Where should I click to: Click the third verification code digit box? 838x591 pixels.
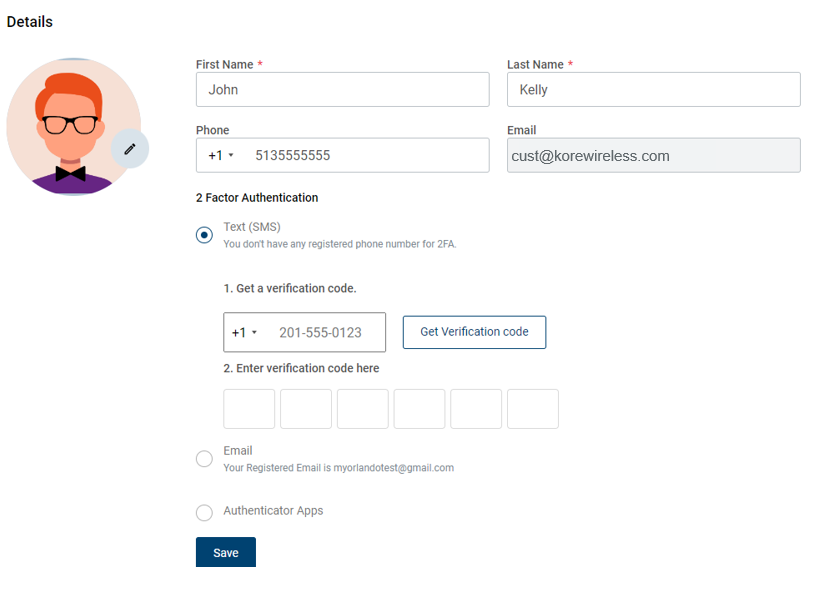coord(362,409)
